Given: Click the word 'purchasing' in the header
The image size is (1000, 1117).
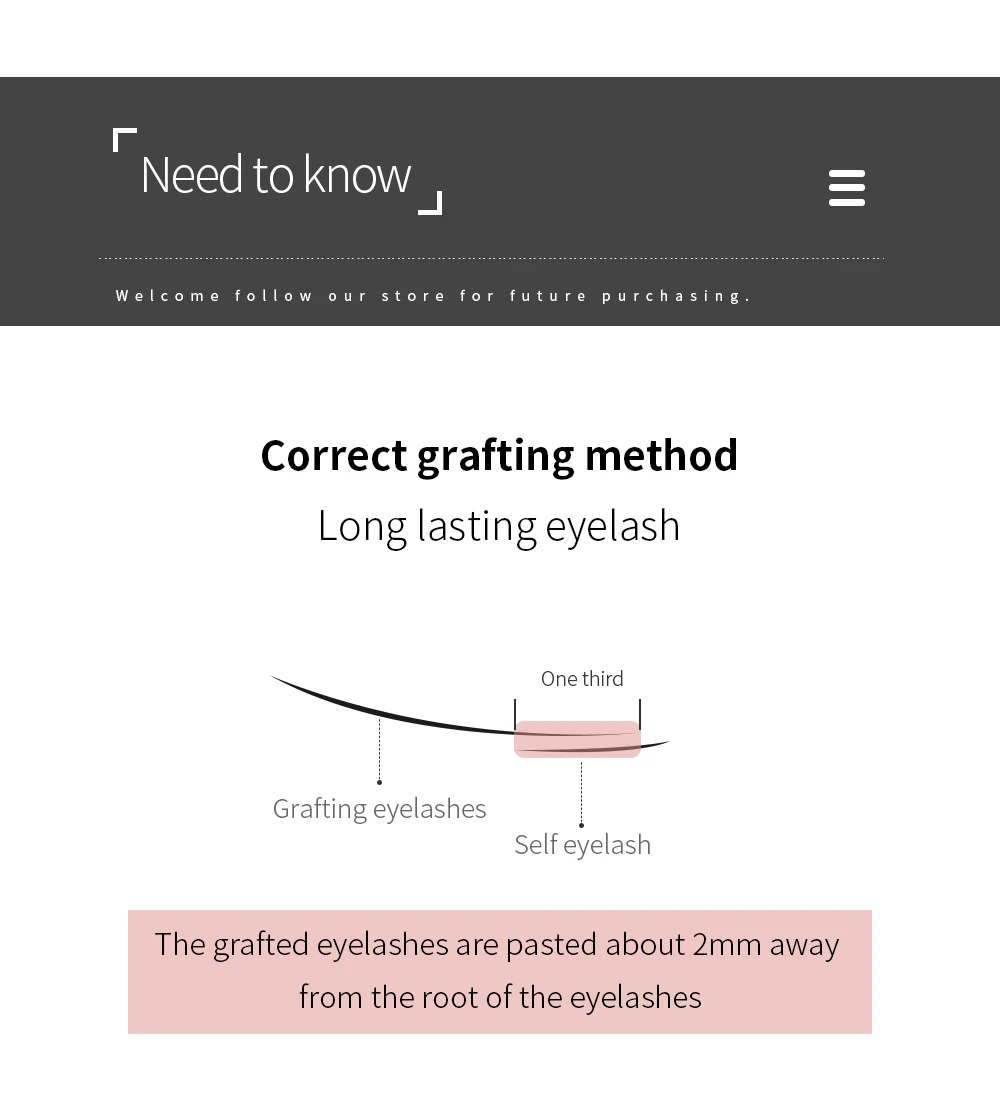Looking at the screenshot, I should (x=676, y=296).
